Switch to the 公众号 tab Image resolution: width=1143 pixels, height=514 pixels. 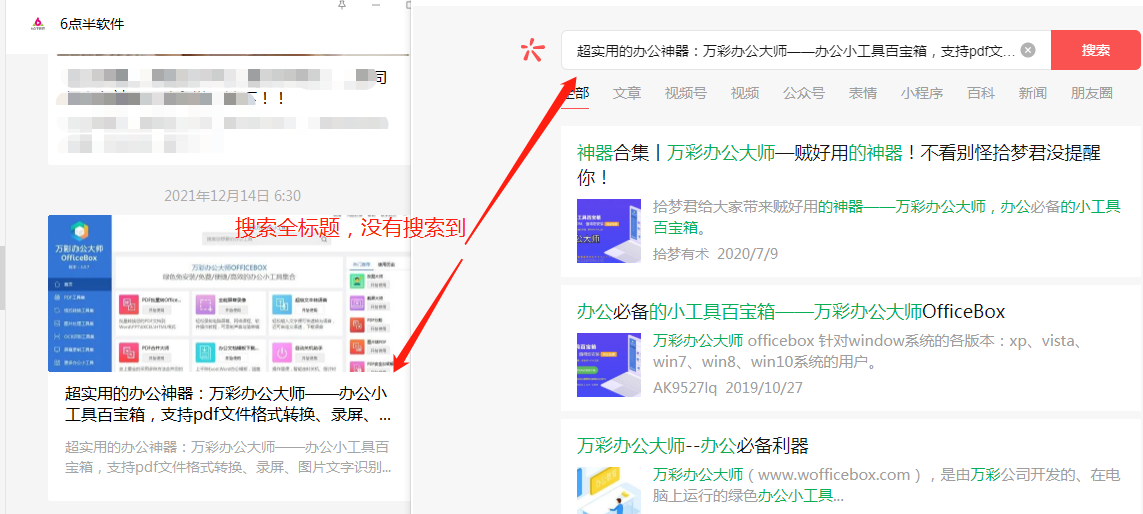[x=804, y=93]
